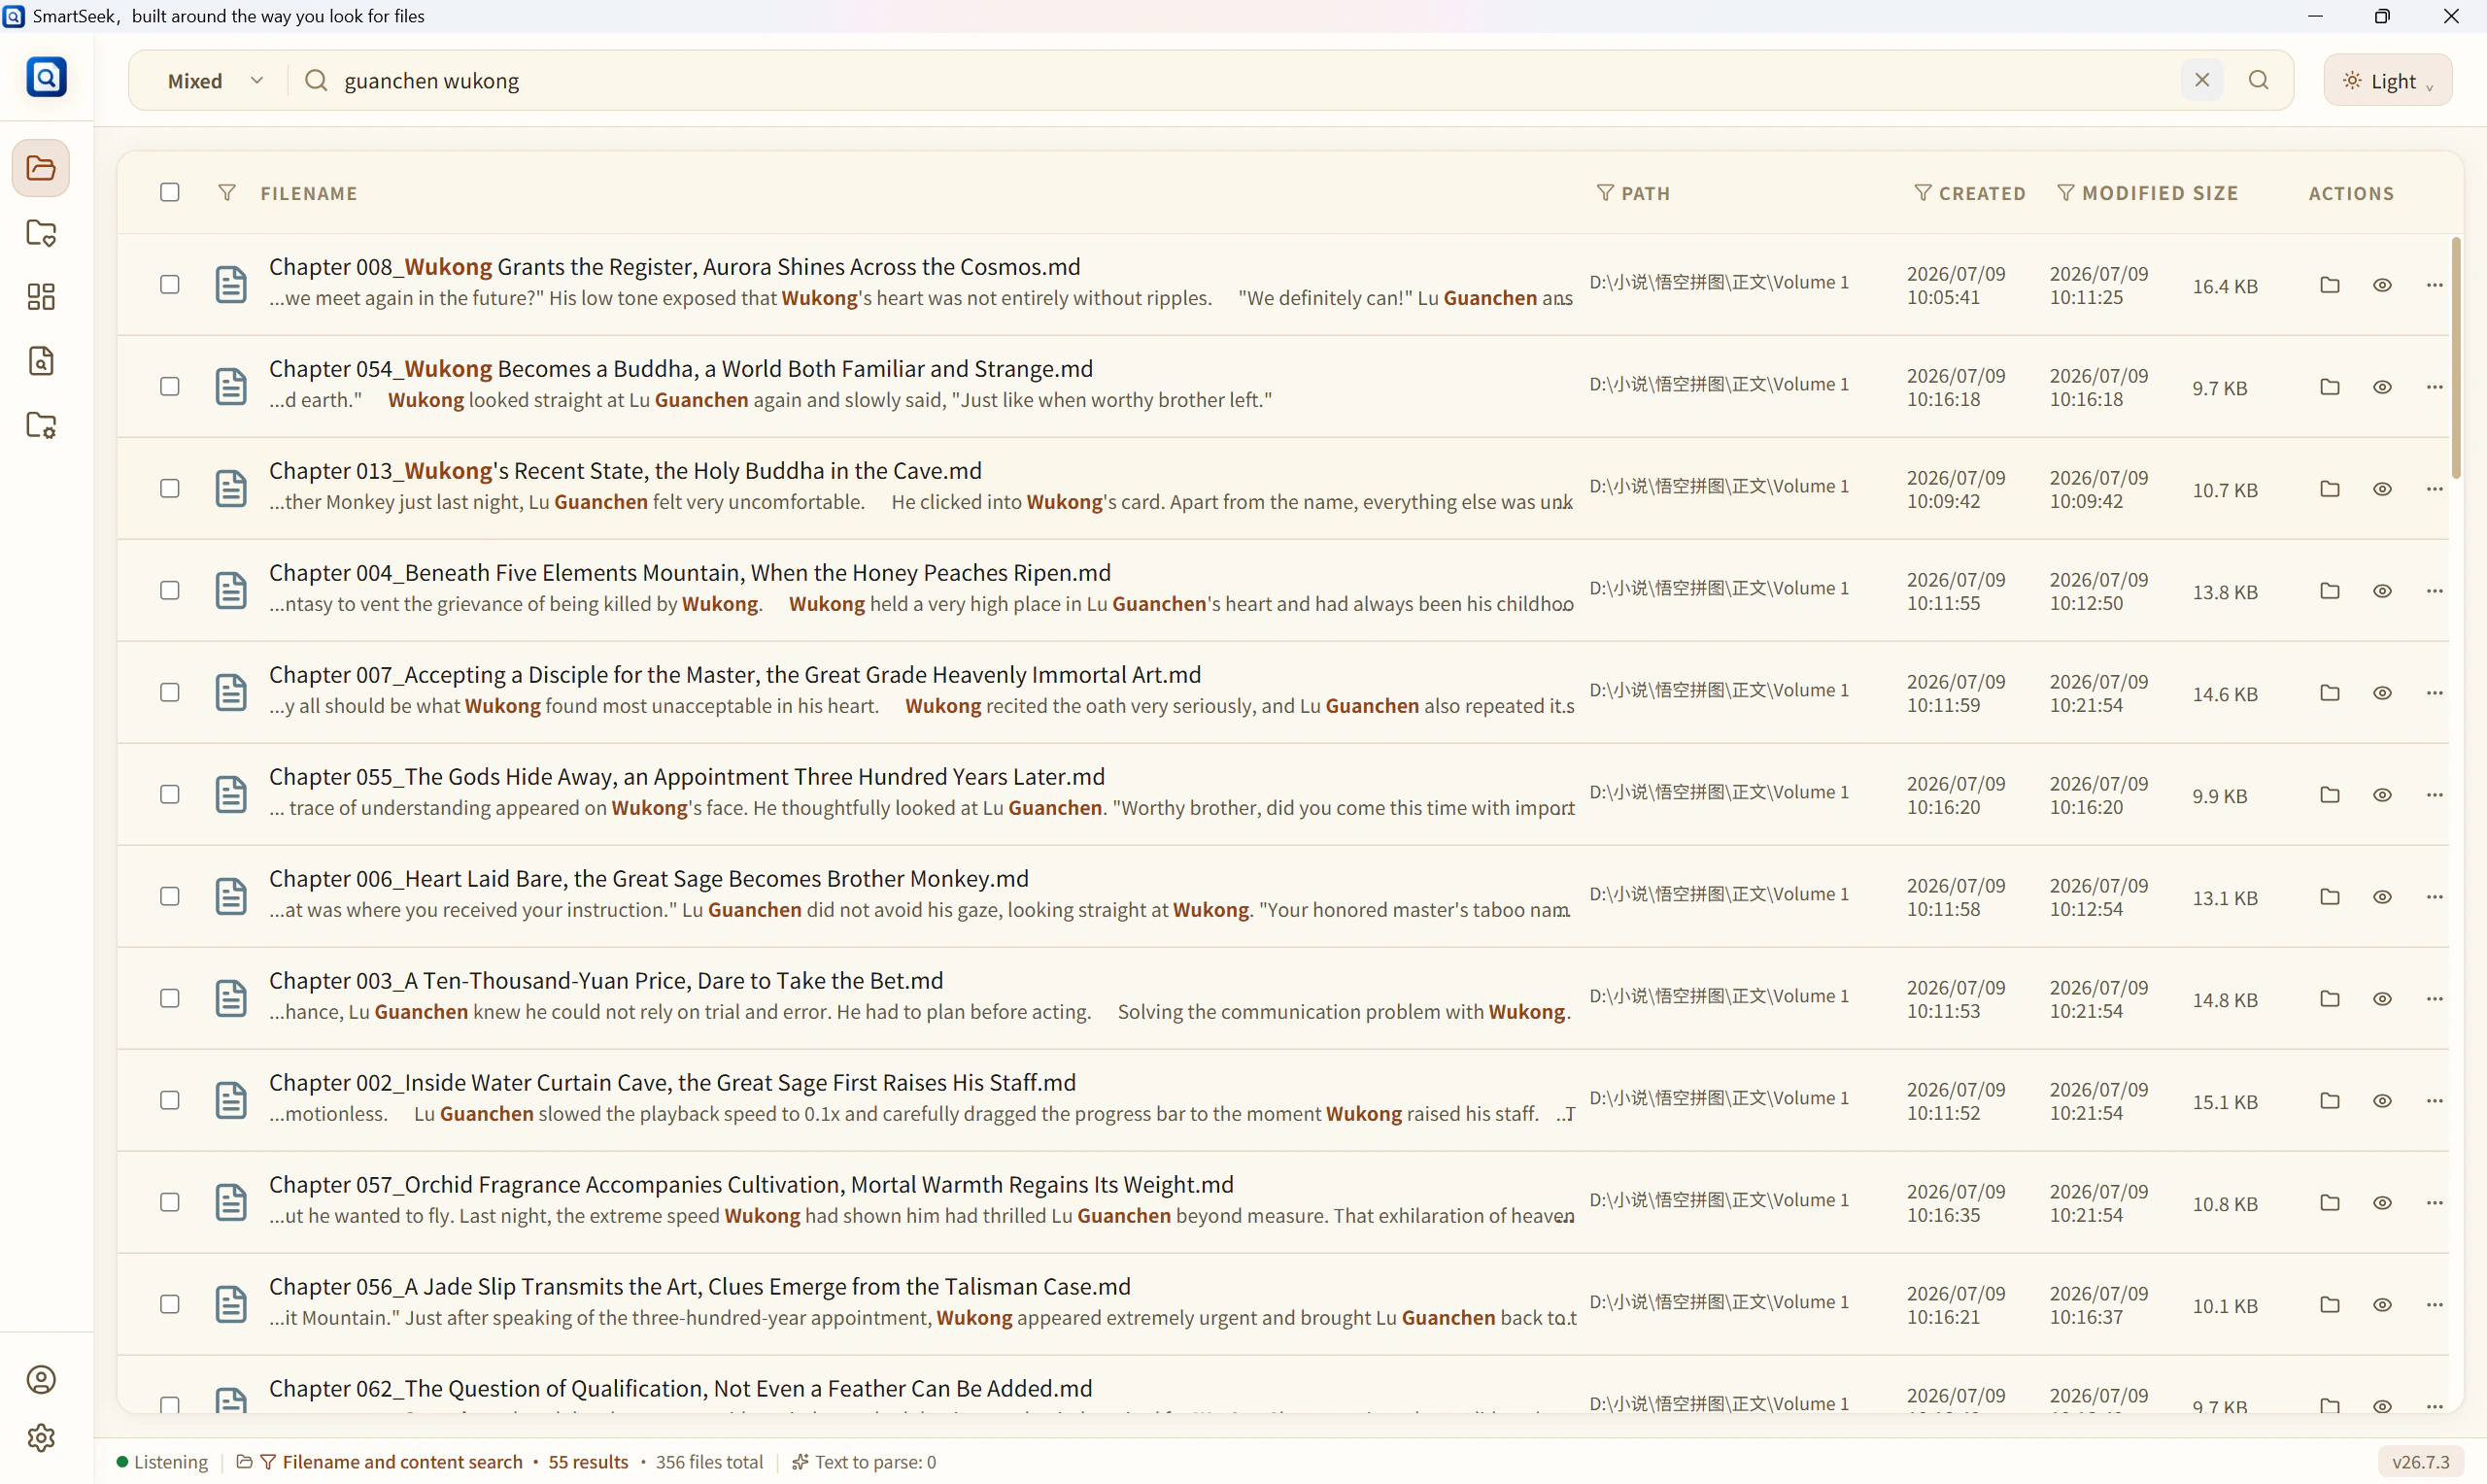The height and width of the screenshot is (1484, 2487).
Task: Open the FILENAME column filter
Action: point(227,192)
